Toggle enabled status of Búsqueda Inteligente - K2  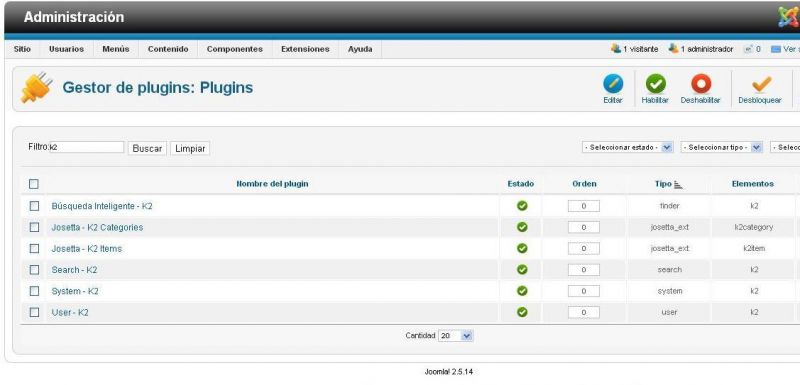point(522,206)
